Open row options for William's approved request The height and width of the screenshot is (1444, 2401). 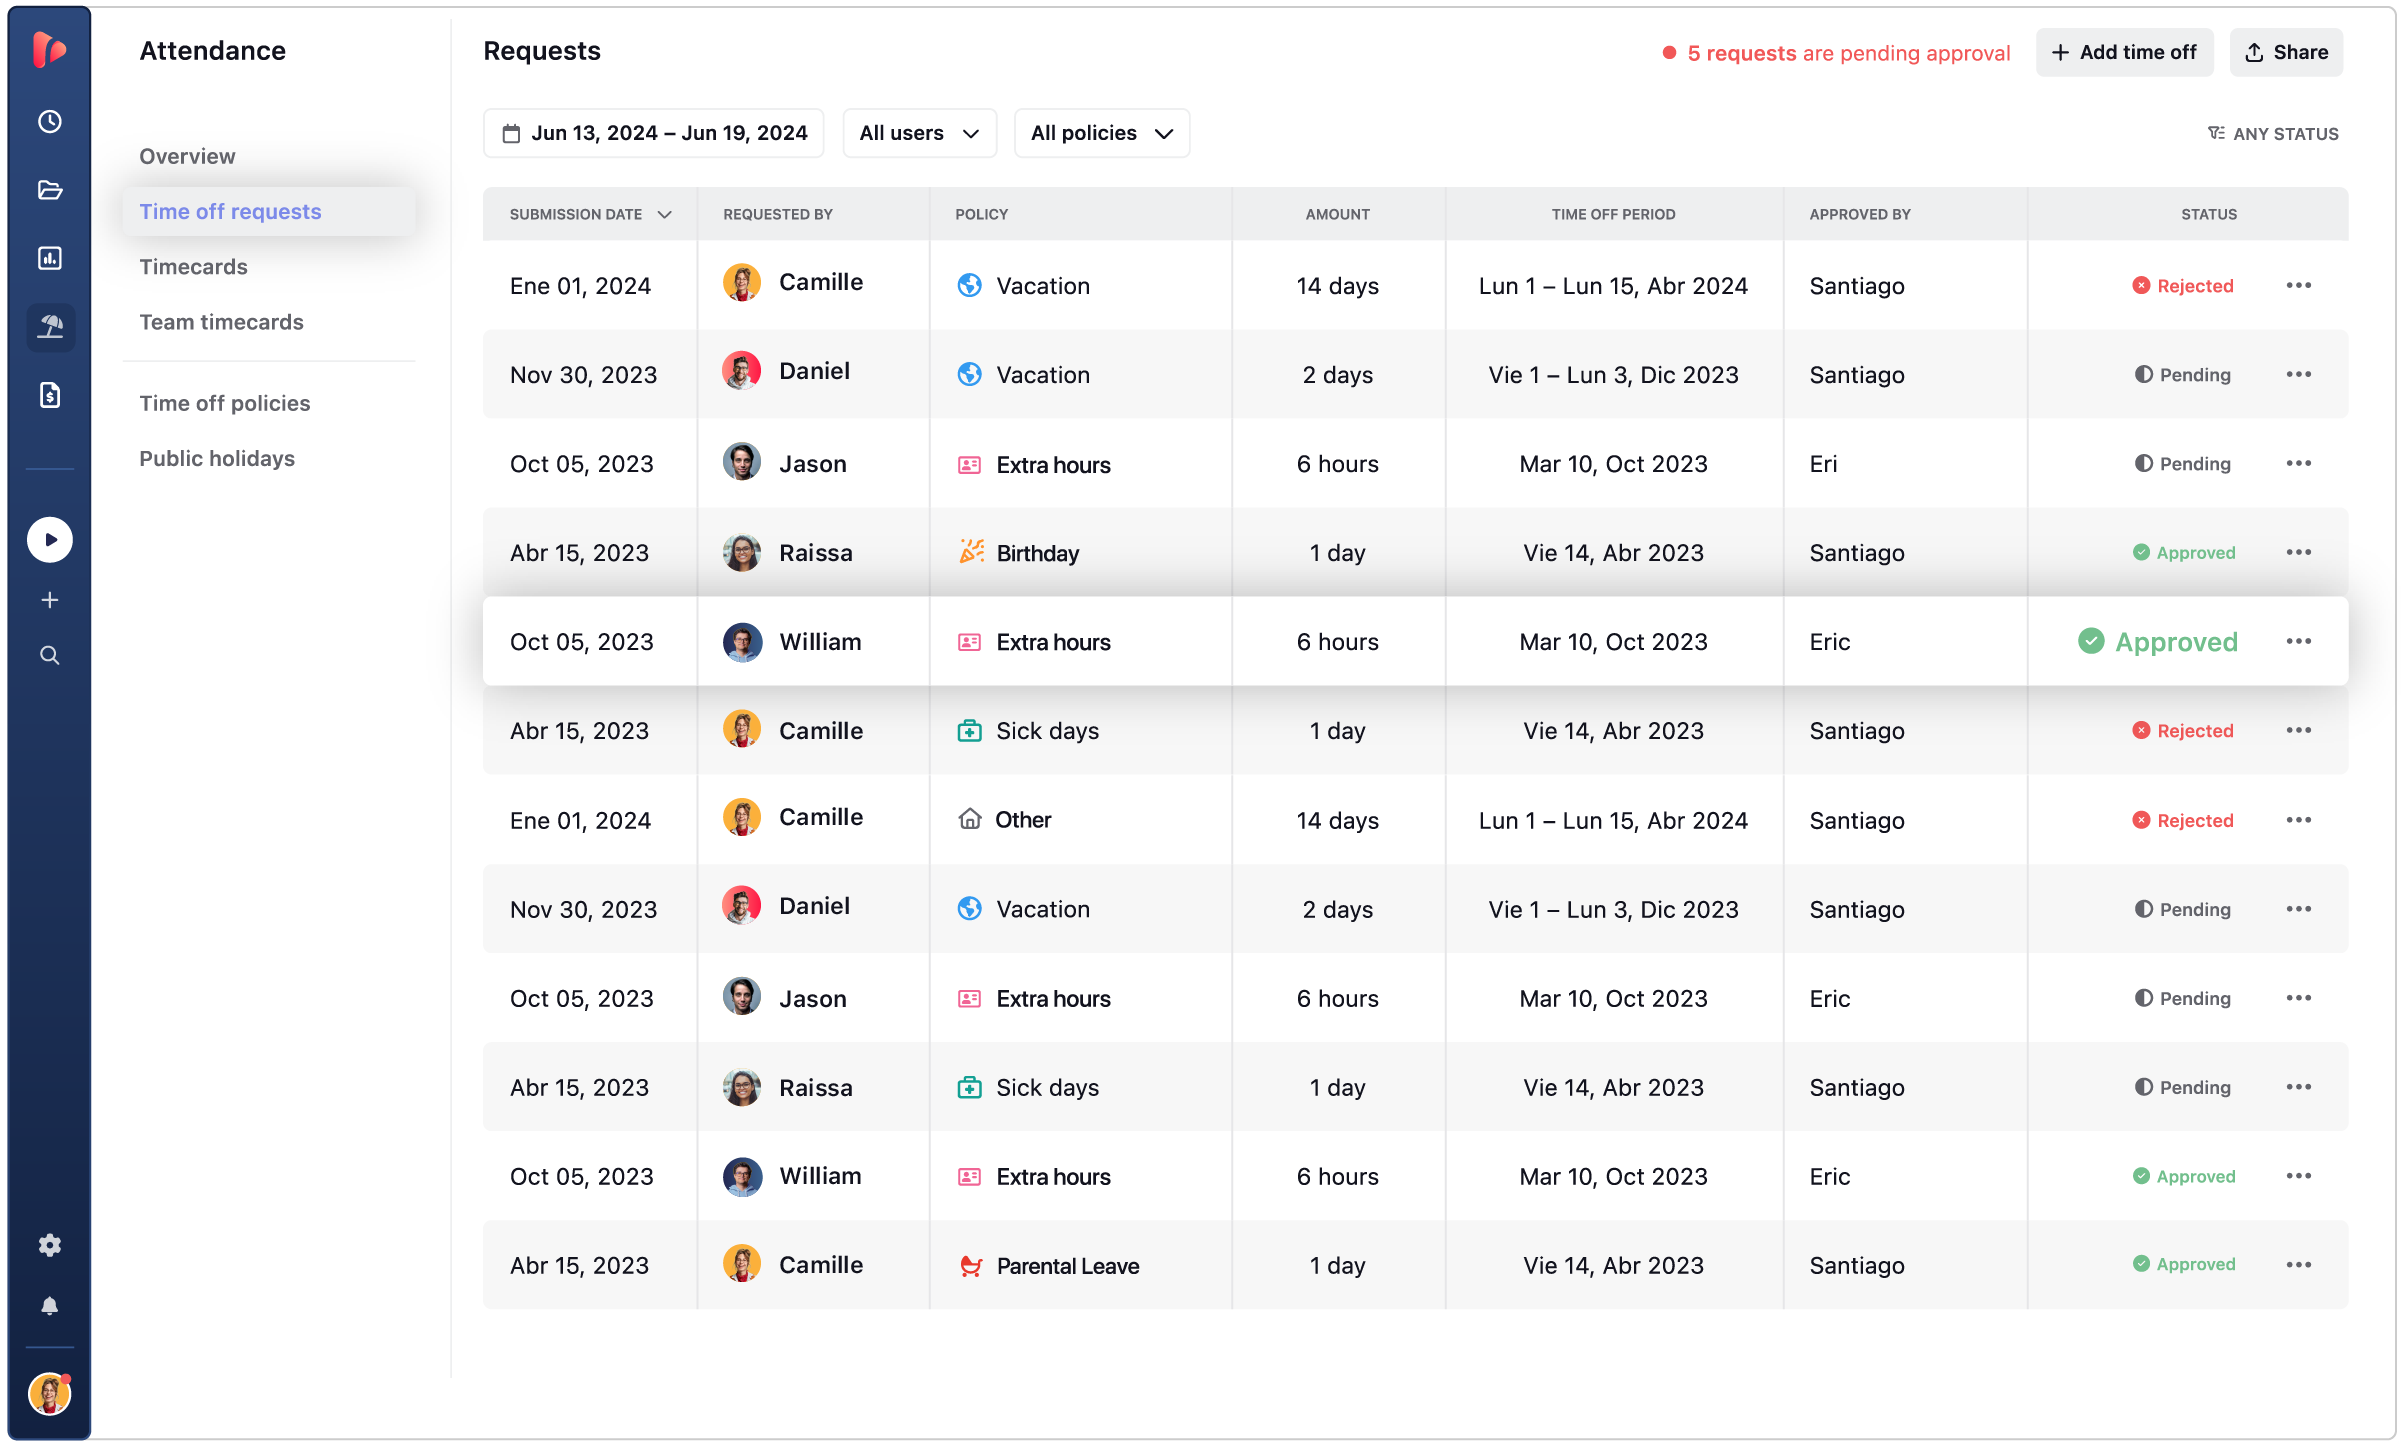(x=2299, y=641)
